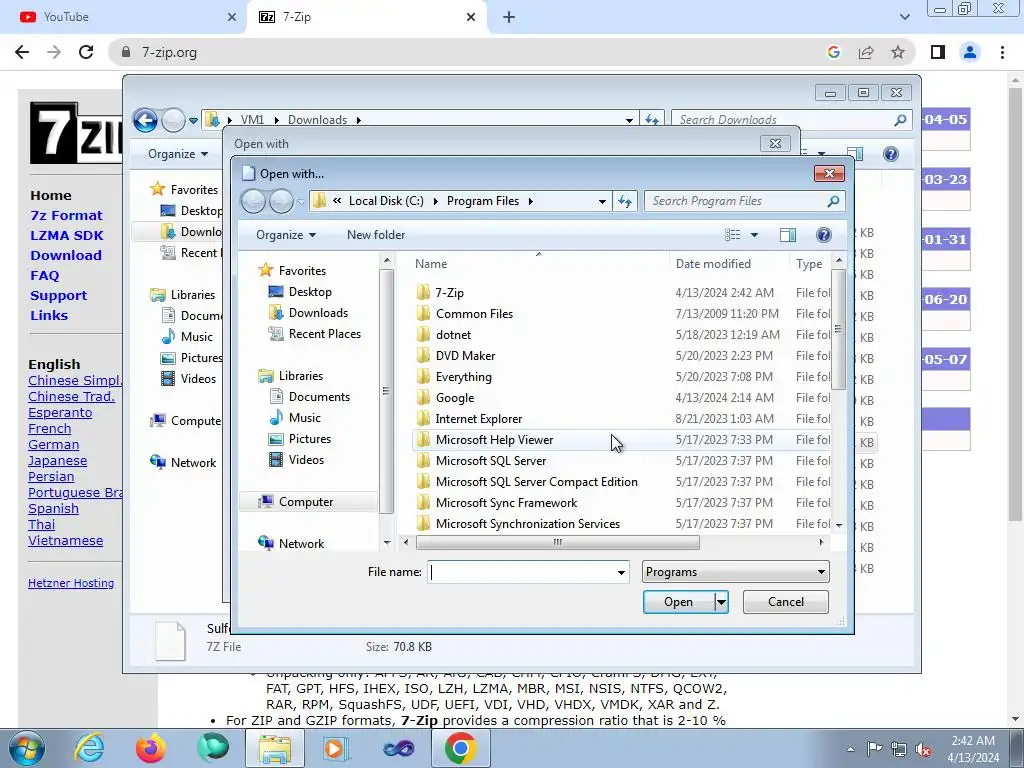Click the Open button
This screenshot has height=768, width=1024.
tap(679, 601)
